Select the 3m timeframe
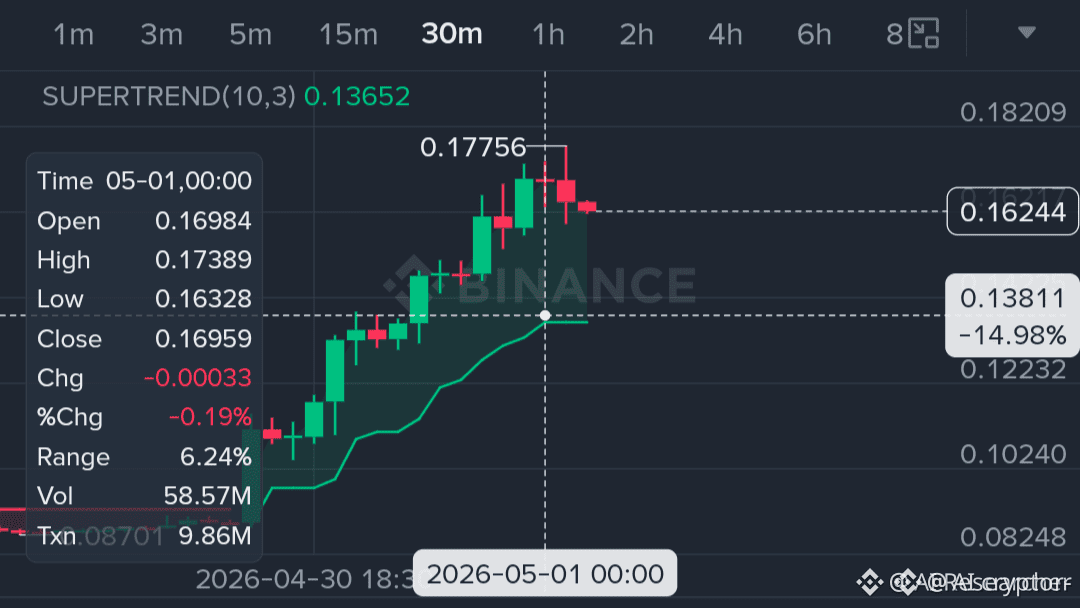Screen dimensions: 1080x608 161,34
